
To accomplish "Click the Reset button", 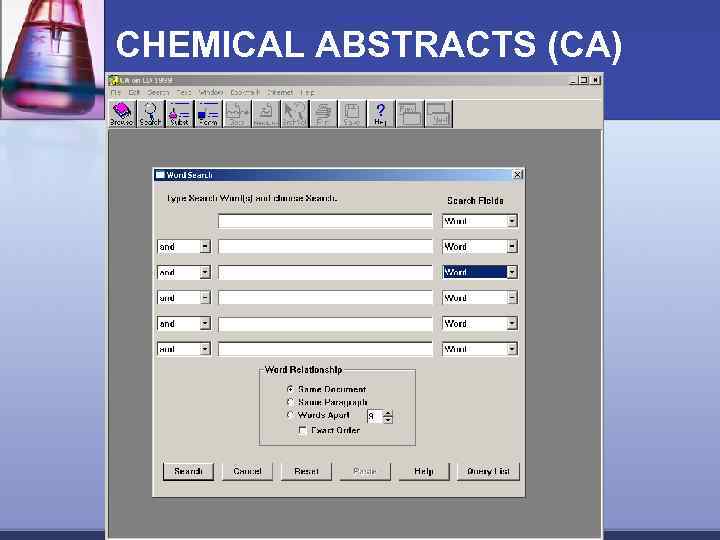I will [306, 472].
